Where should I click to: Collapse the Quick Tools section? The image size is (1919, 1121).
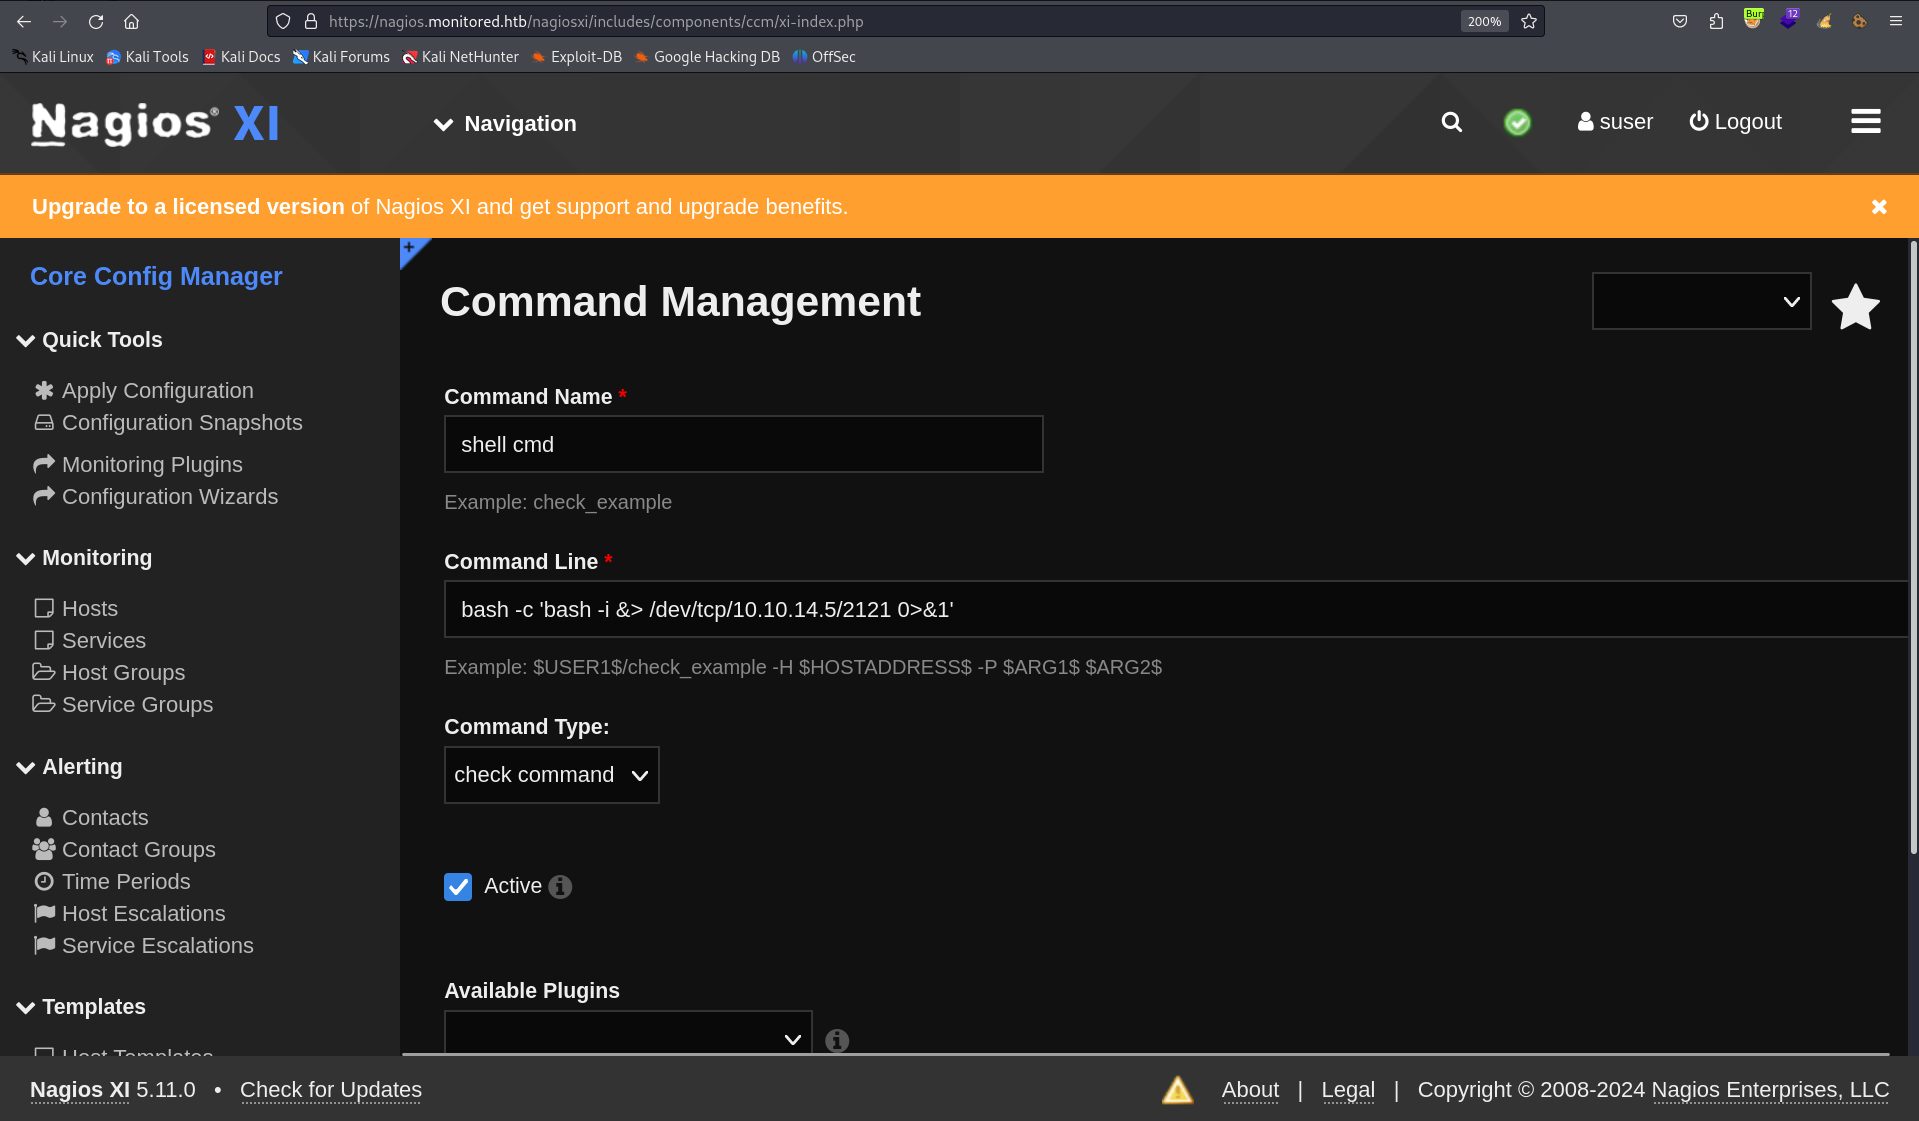click(90, 340)
